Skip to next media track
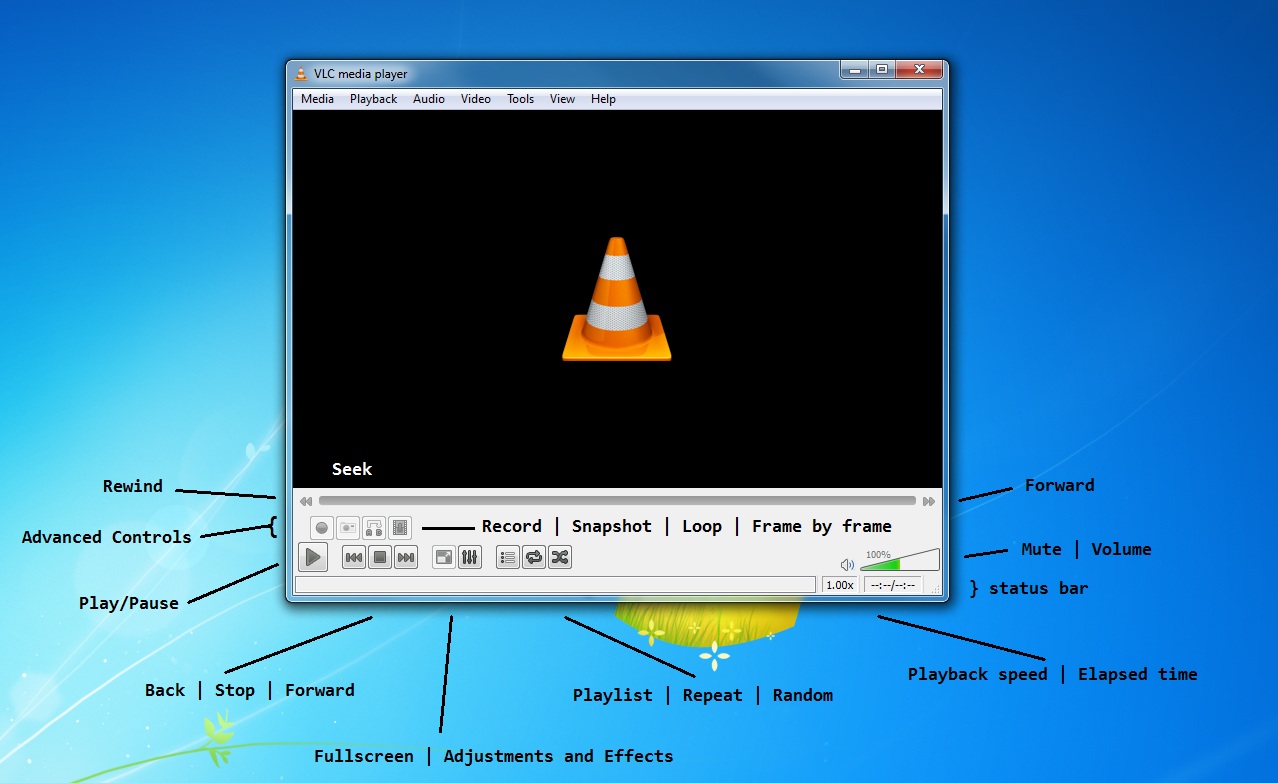 (x=406, y=558)
